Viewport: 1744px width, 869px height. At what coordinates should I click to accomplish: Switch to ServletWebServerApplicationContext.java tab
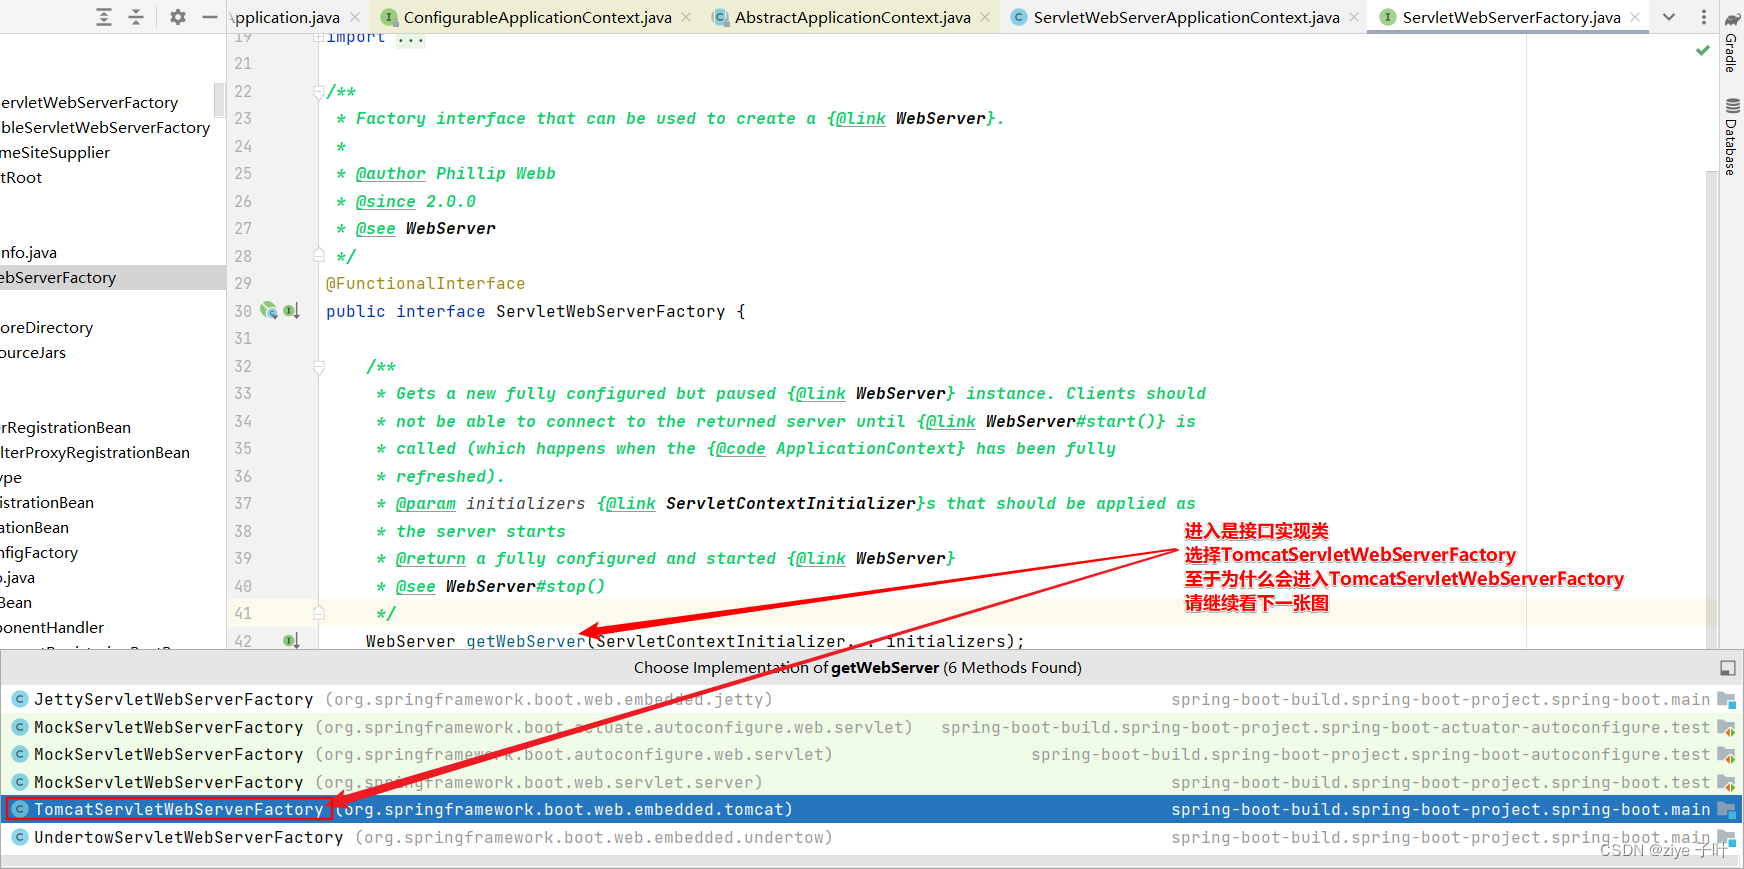pos(1186,17)
